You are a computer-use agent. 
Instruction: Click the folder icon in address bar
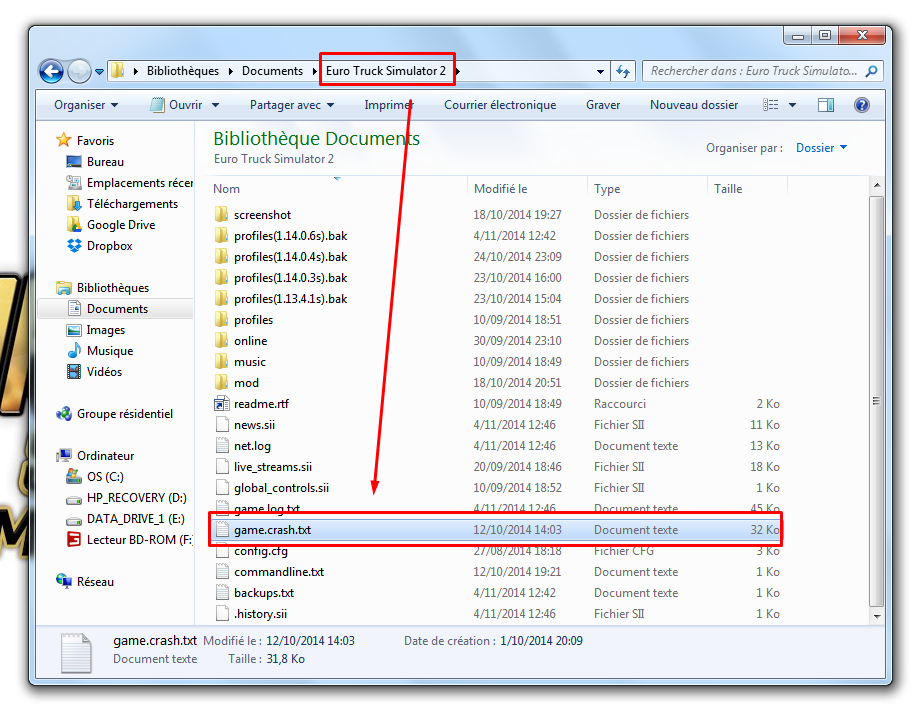[x=117, y=71]
